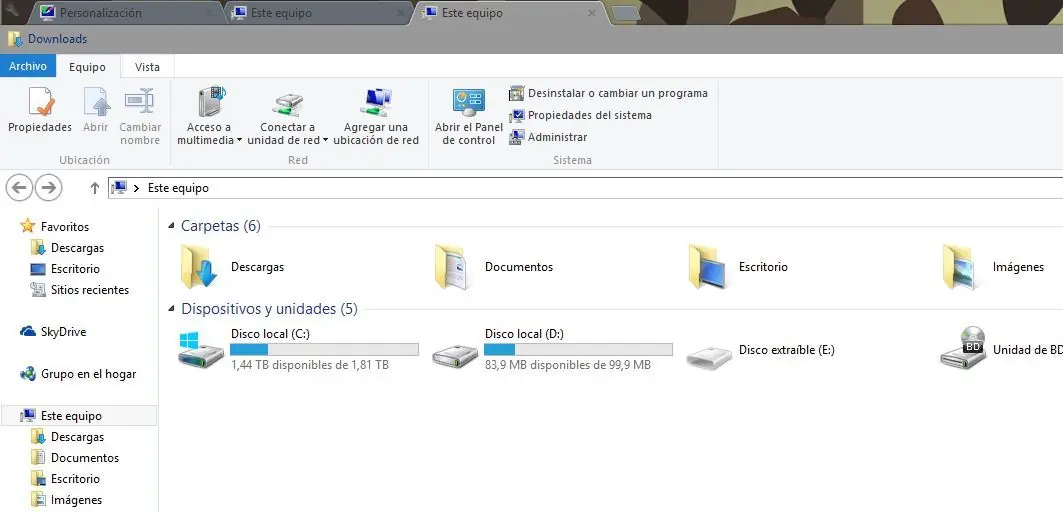Select the Documentos folder icon in Carpetas
1063x512 pixels.
[452, 267]
